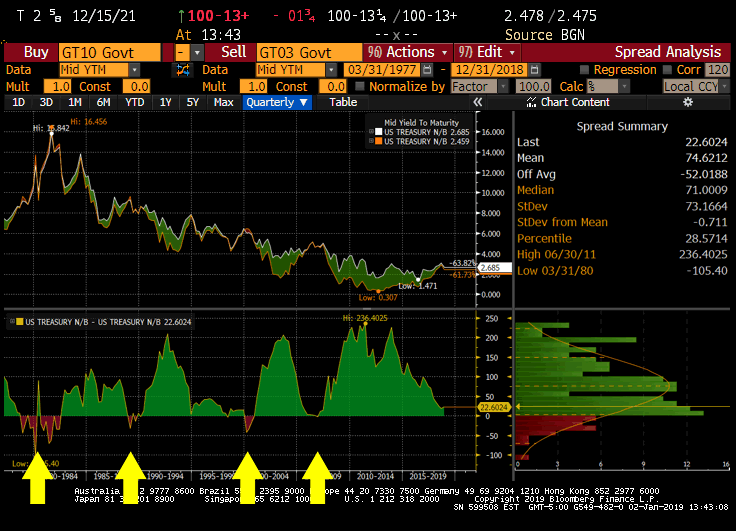Click the StDev value 73.1664
This screenshot has width=736, height=531.
706,206
